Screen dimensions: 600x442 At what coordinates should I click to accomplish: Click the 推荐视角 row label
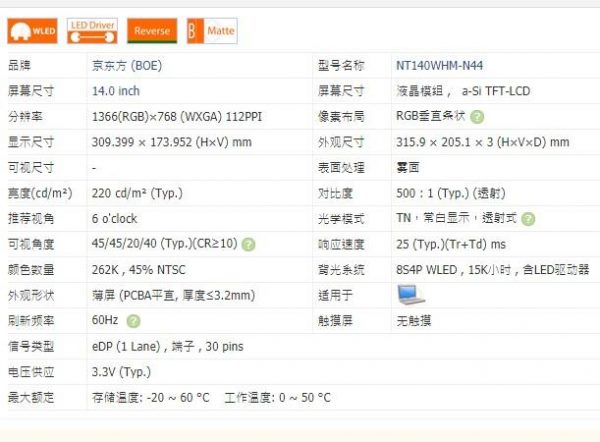coord(31,219)
